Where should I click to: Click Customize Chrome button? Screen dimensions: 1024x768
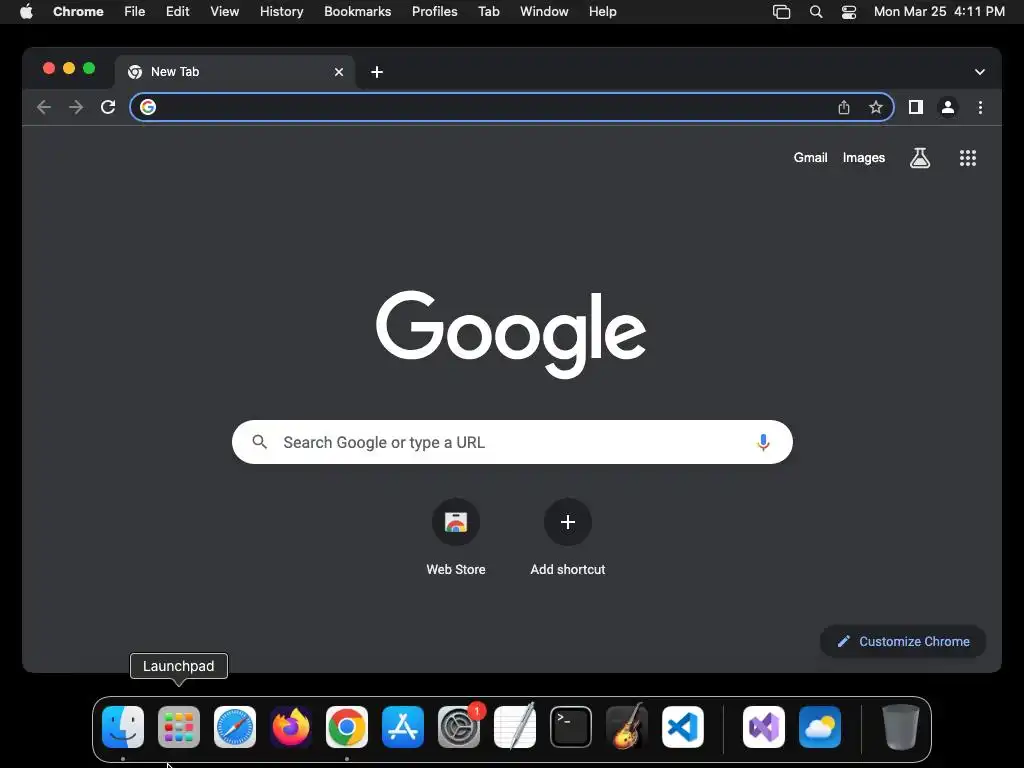[x=903, y=641]
